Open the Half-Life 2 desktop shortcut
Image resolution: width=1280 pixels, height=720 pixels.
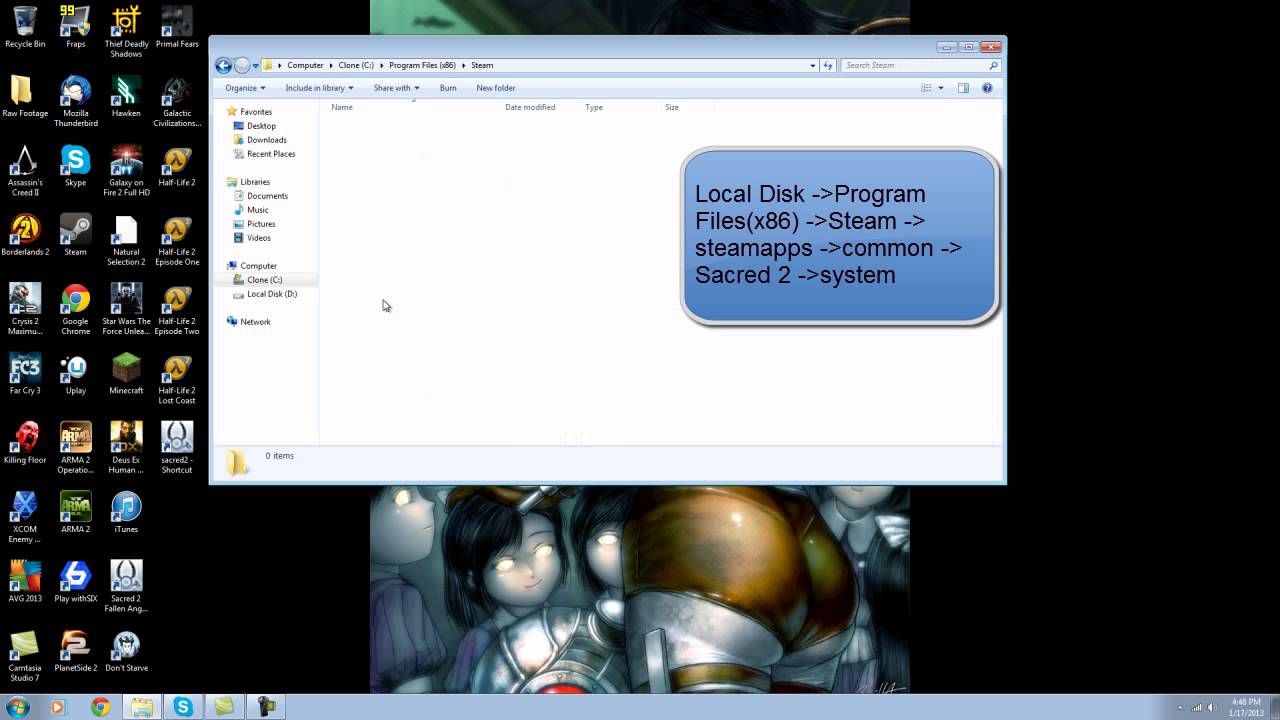tap(177, 166)
